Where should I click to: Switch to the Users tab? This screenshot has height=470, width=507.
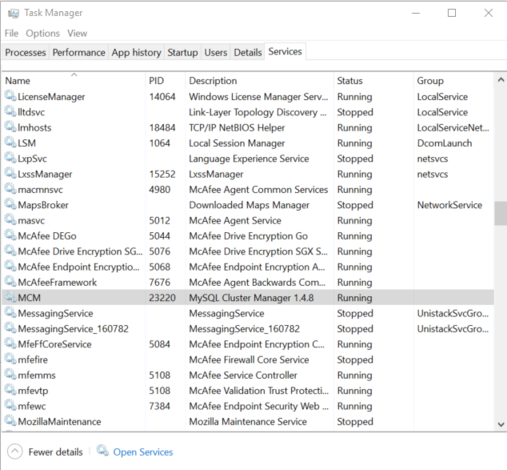pyautogui.click(x=216, y=52)
